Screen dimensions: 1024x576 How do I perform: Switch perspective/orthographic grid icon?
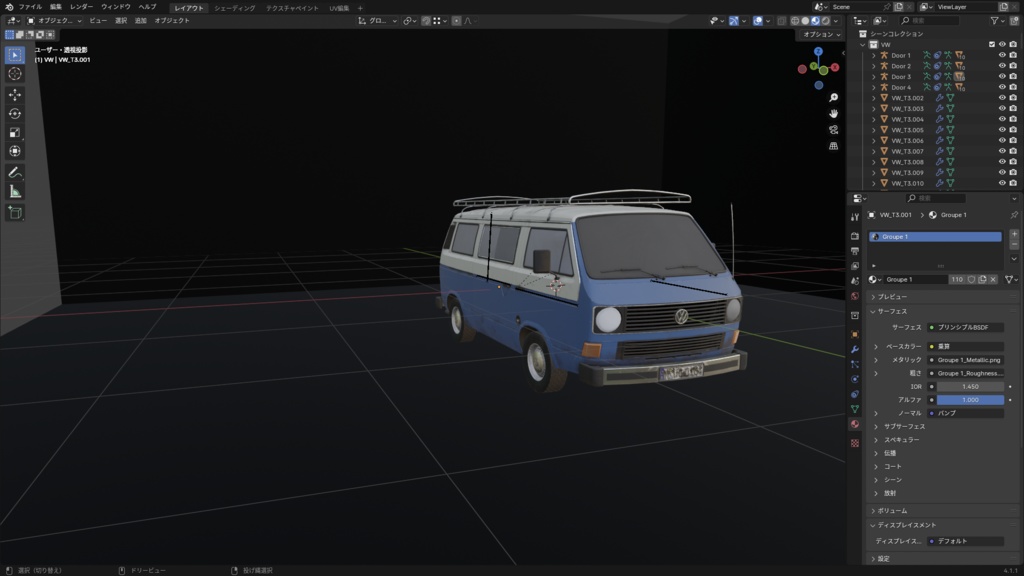(833, 146)
